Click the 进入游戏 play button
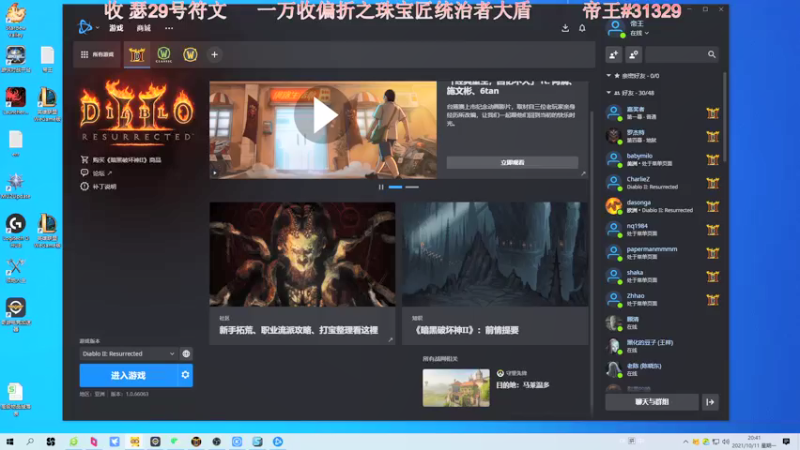 pos(128,376)
